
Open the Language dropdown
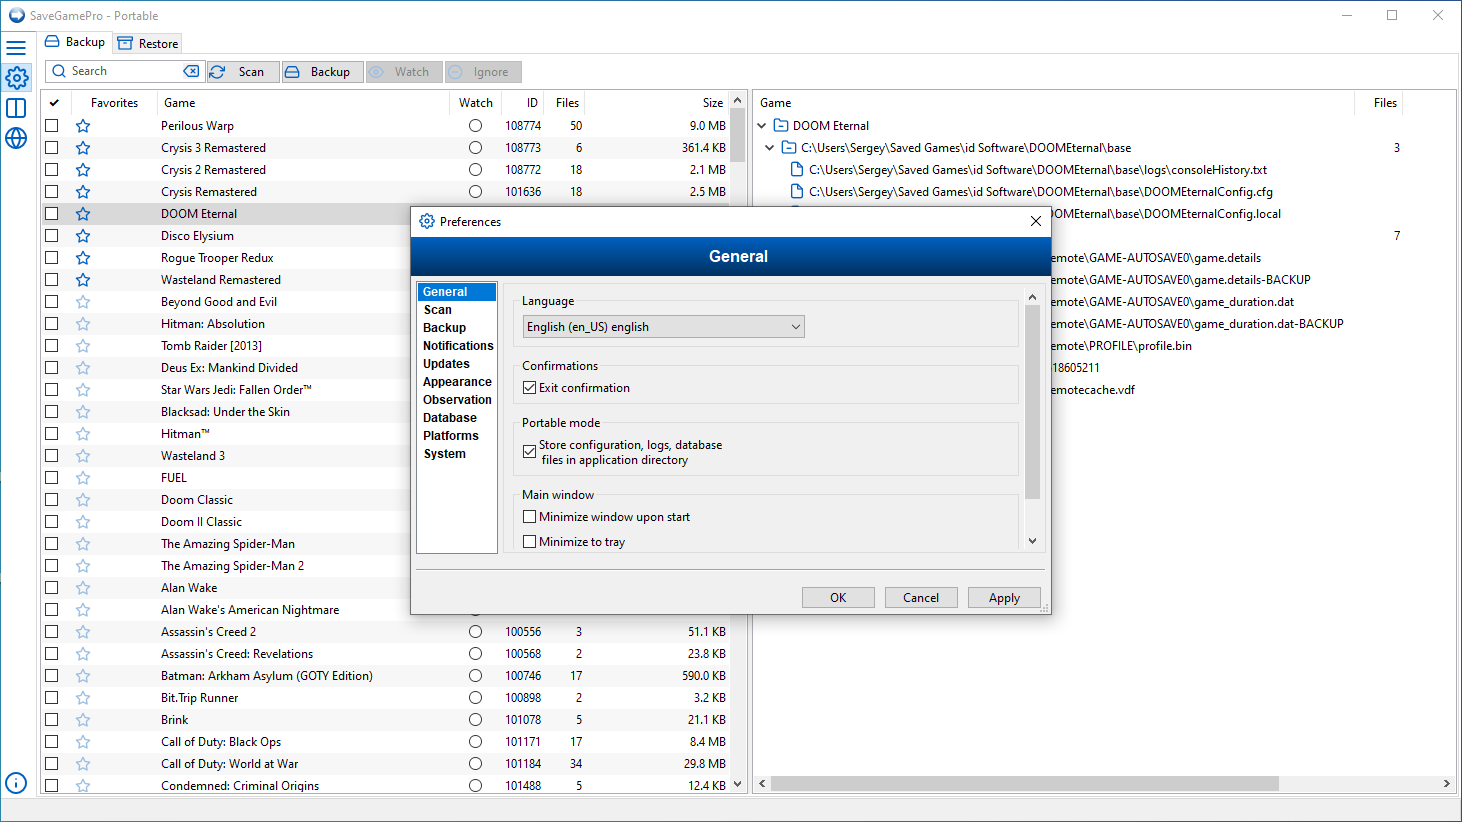click(664, 327)
